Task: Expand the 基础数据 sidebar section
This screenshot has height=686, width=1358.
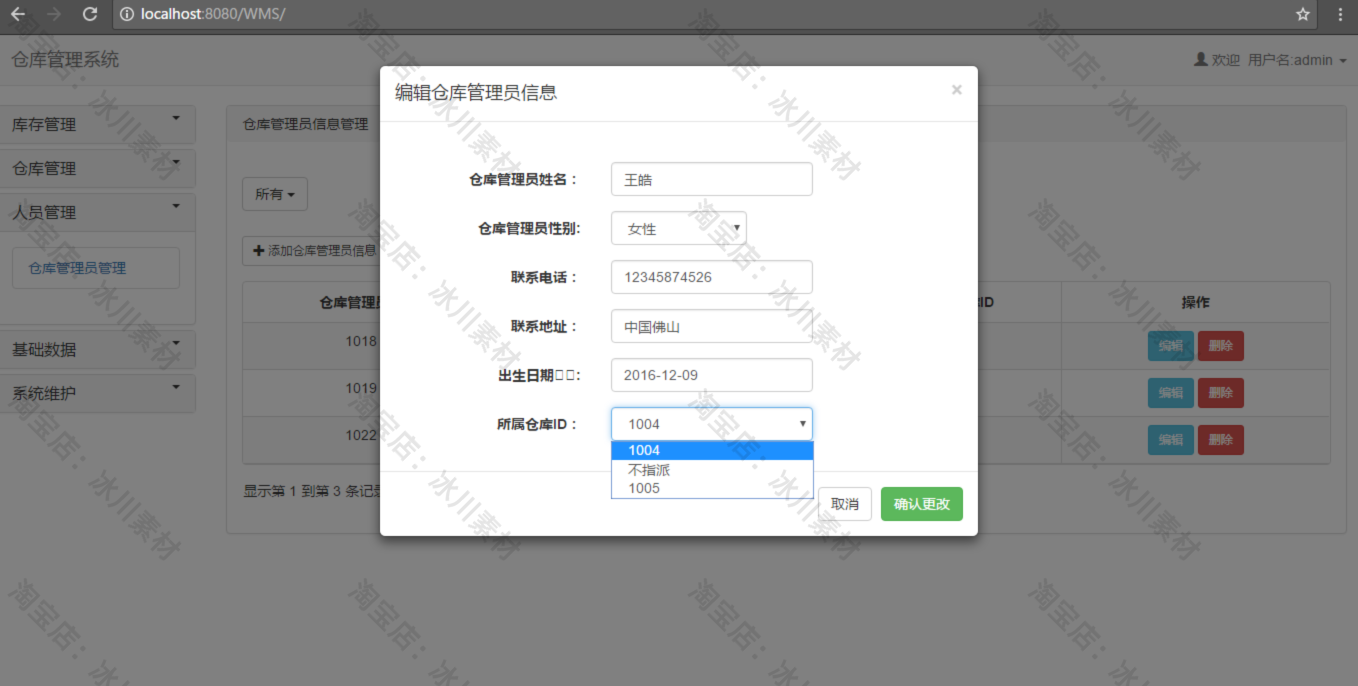Action: tap(98, 350)
